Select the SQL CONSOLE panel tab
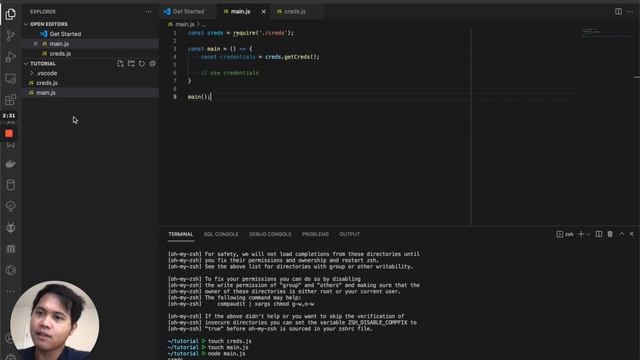The width and height of the screenshot is (640, 360). click(221, 234)
